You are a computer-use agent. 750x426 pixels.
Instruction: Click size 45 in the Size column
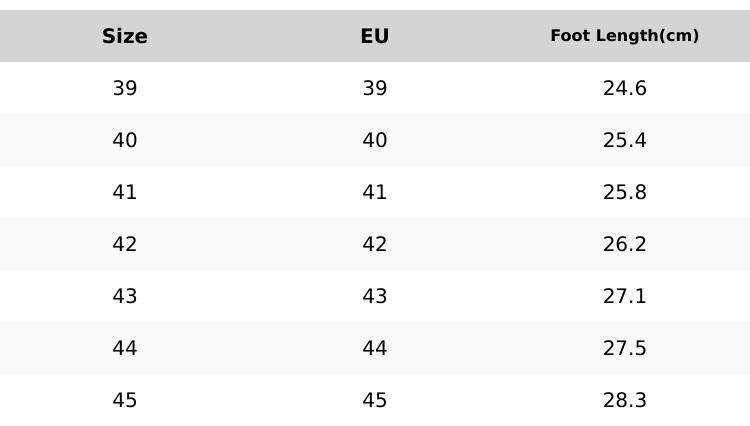(125, 400)
